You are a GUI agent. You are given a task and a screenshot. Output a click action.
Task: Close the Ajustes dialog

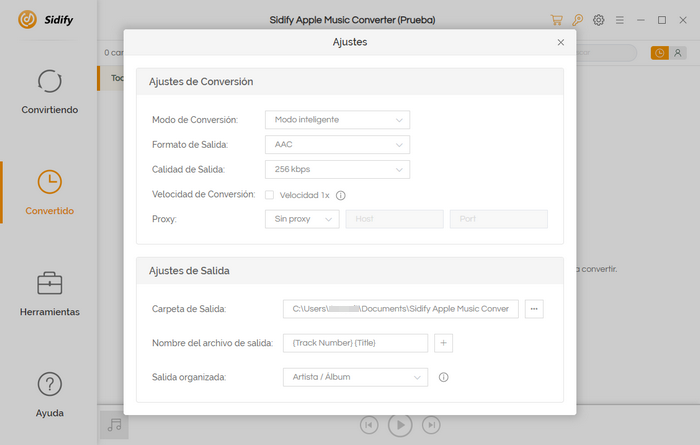coord(561,42)
